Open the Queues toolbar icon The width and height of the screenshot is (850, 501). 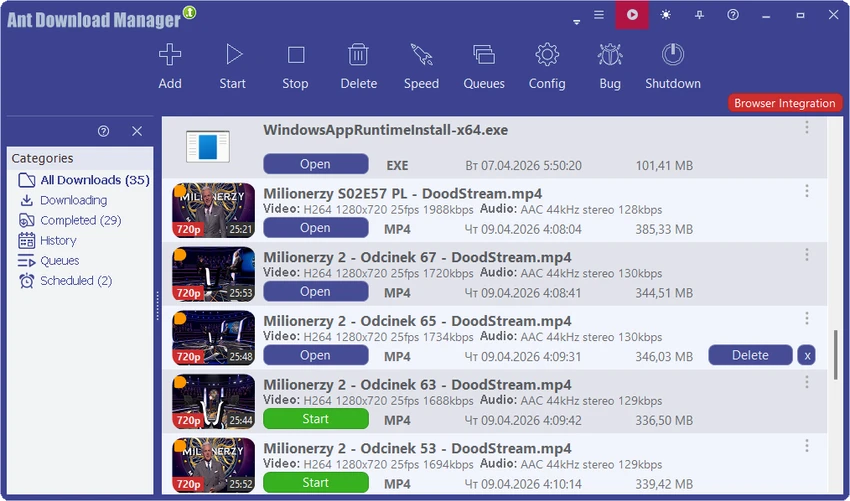click(x=484, y=55)
